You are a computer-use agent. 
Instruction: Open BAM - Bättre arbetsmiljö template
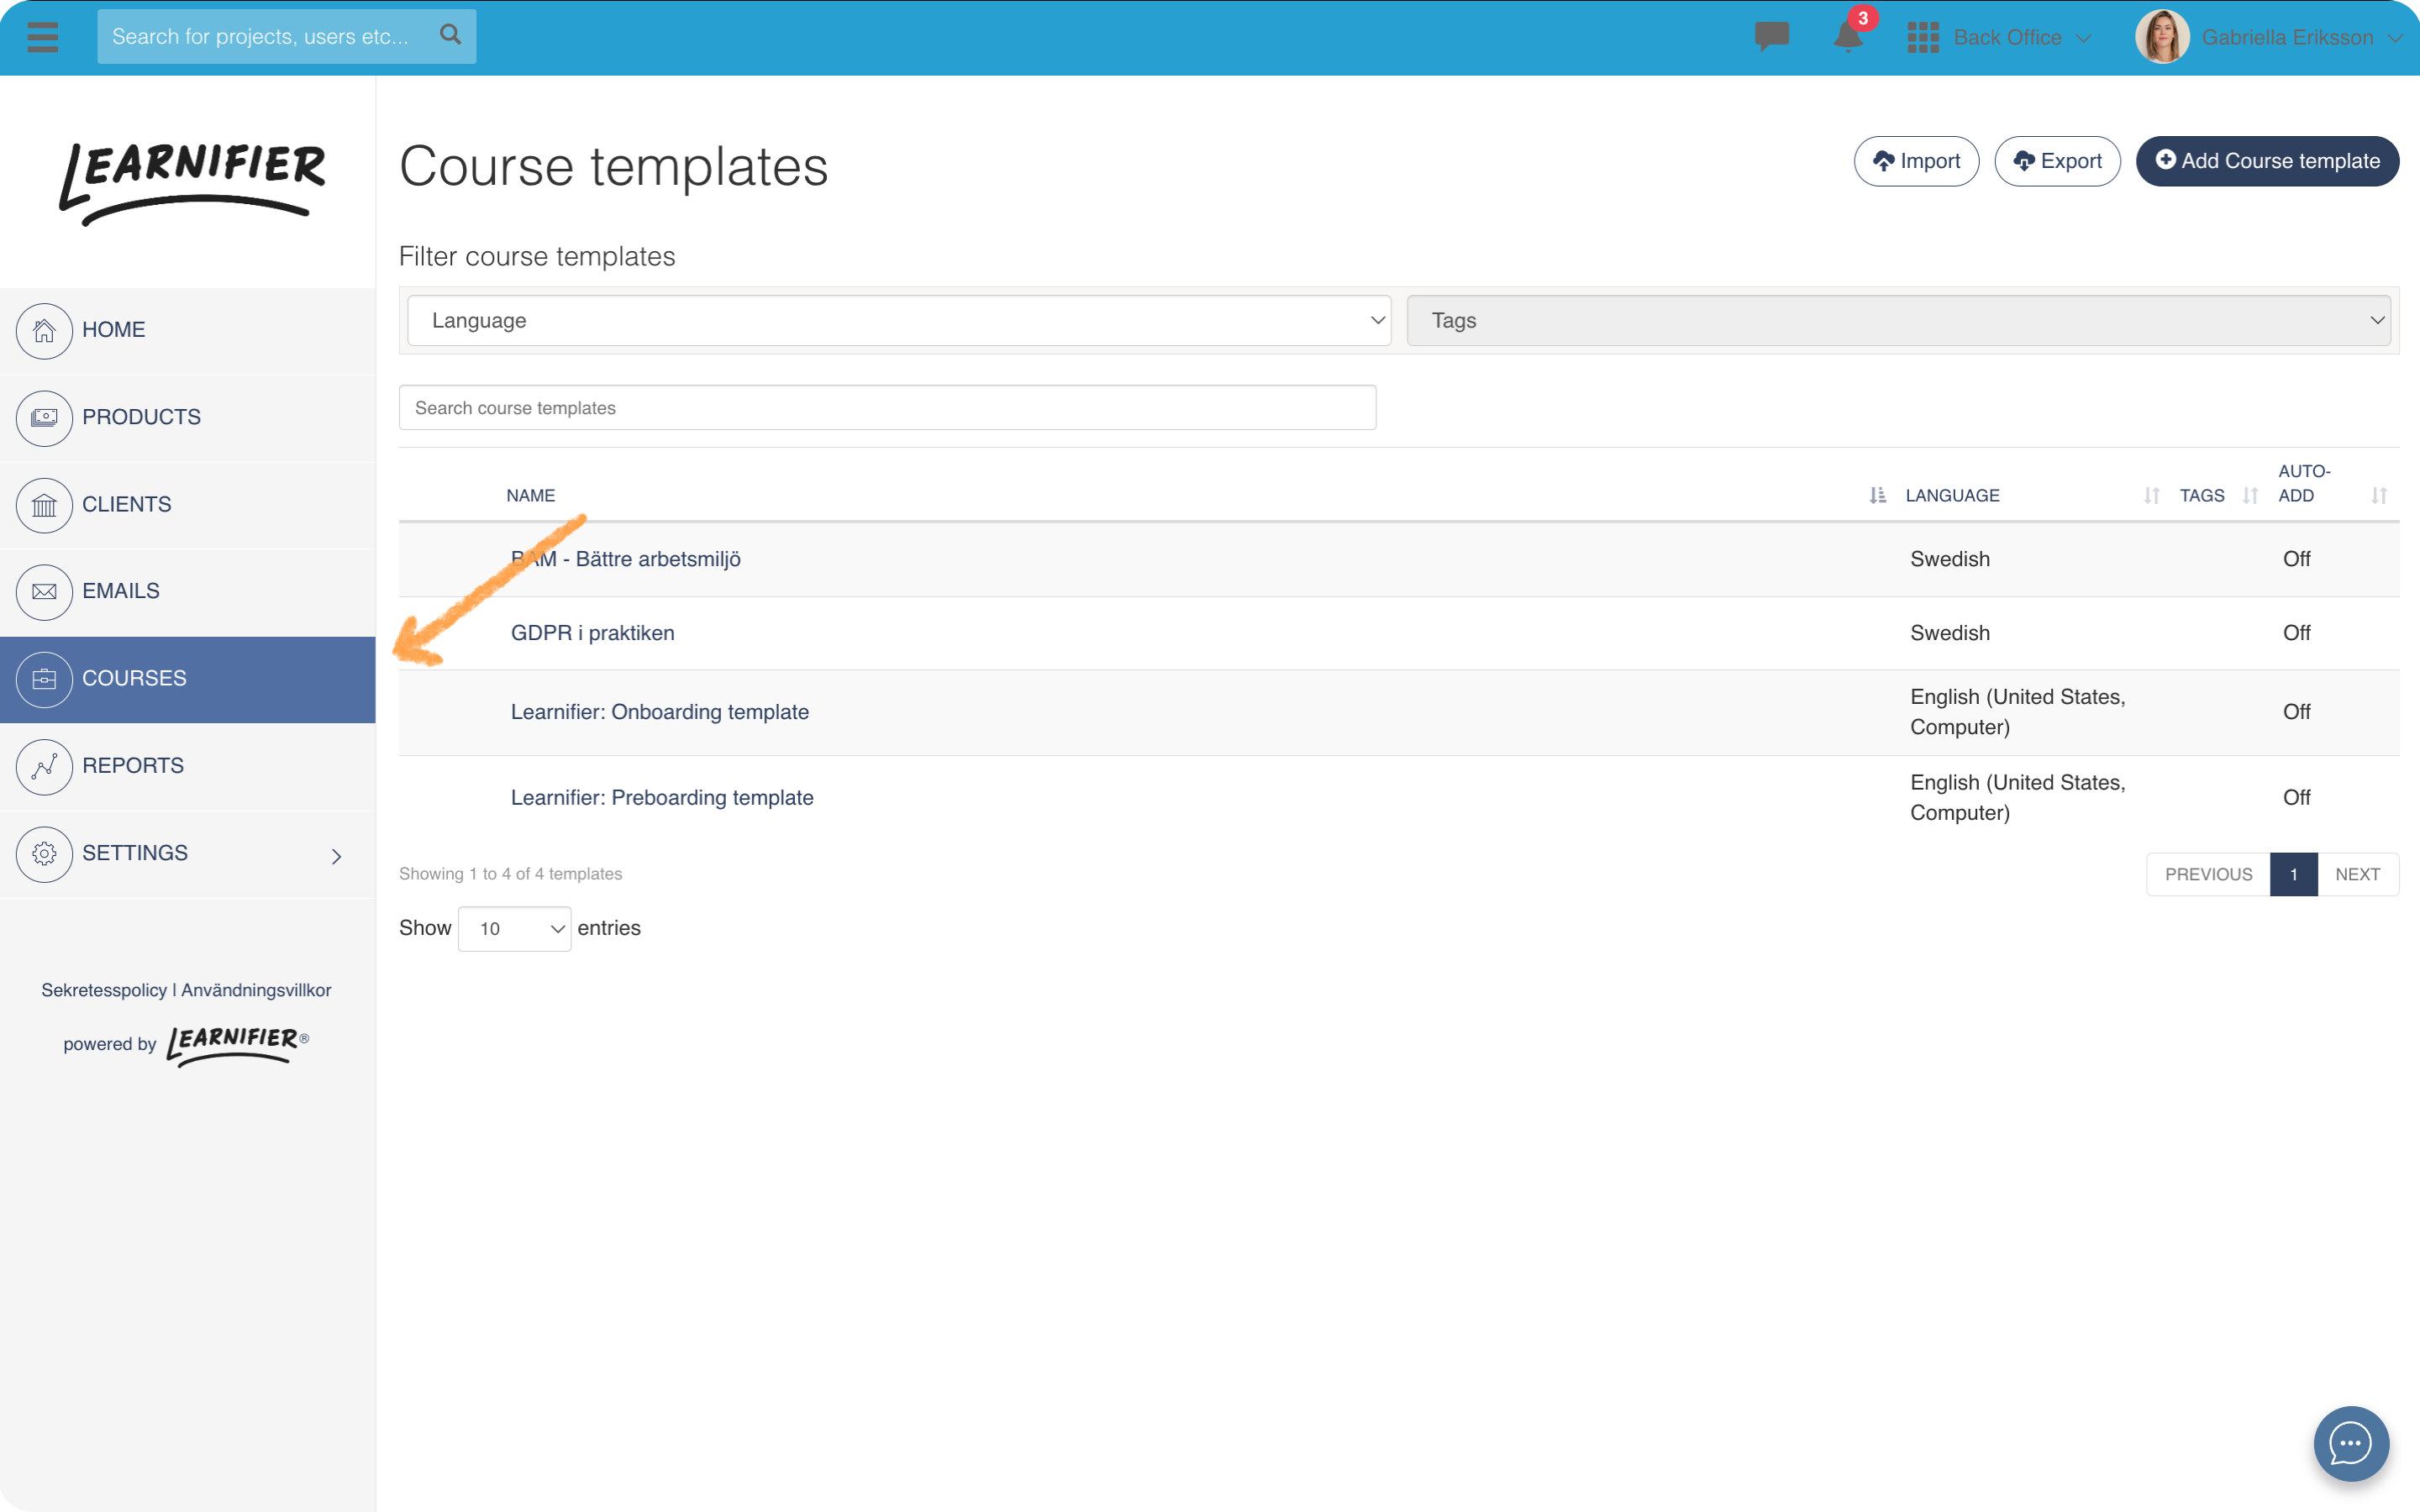pyautogui.click(x=626, y=559)
